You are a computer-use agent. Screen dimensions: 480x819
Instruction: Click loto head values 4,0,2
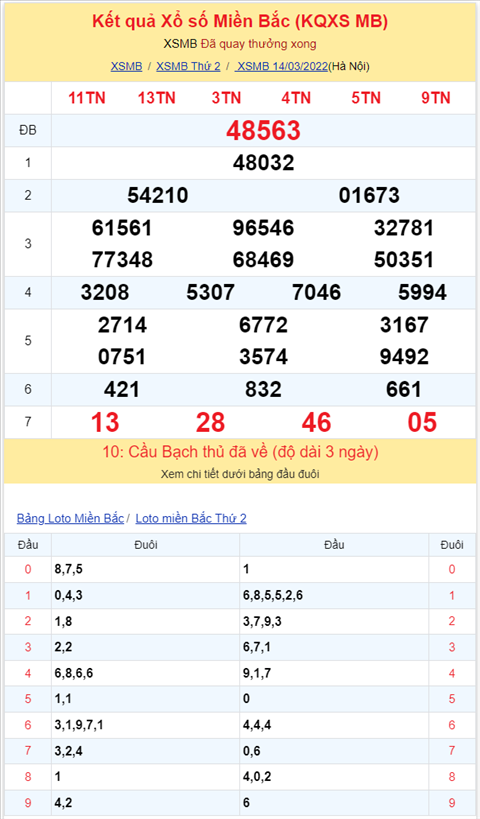click(257, 777)
